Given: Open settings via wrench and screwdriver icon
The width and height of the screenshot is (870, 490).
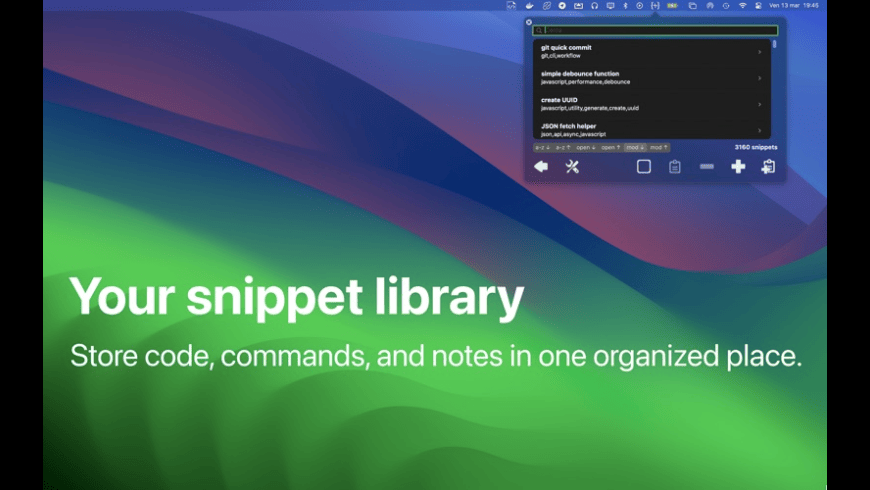Looking at the screenshot, I should pyautogui.click(x=572, y=166).
